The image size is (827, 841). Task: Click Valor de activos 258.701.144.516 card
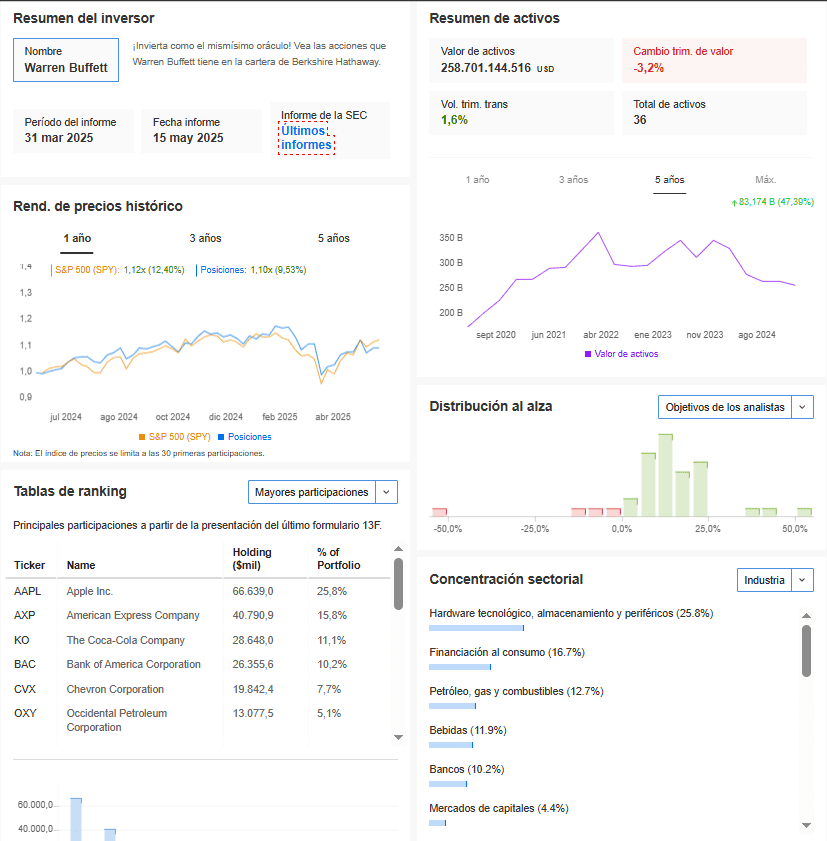pos(521,60)
